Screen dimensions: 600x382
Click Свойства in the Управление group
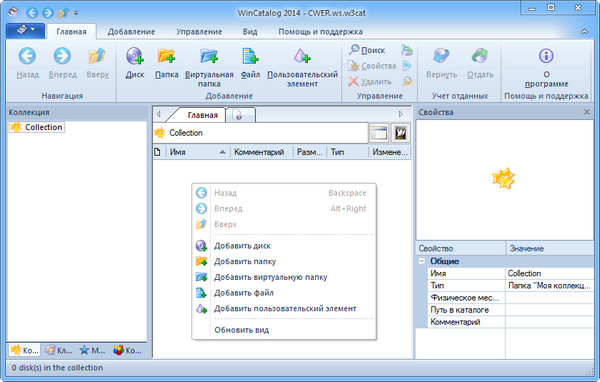372,66
